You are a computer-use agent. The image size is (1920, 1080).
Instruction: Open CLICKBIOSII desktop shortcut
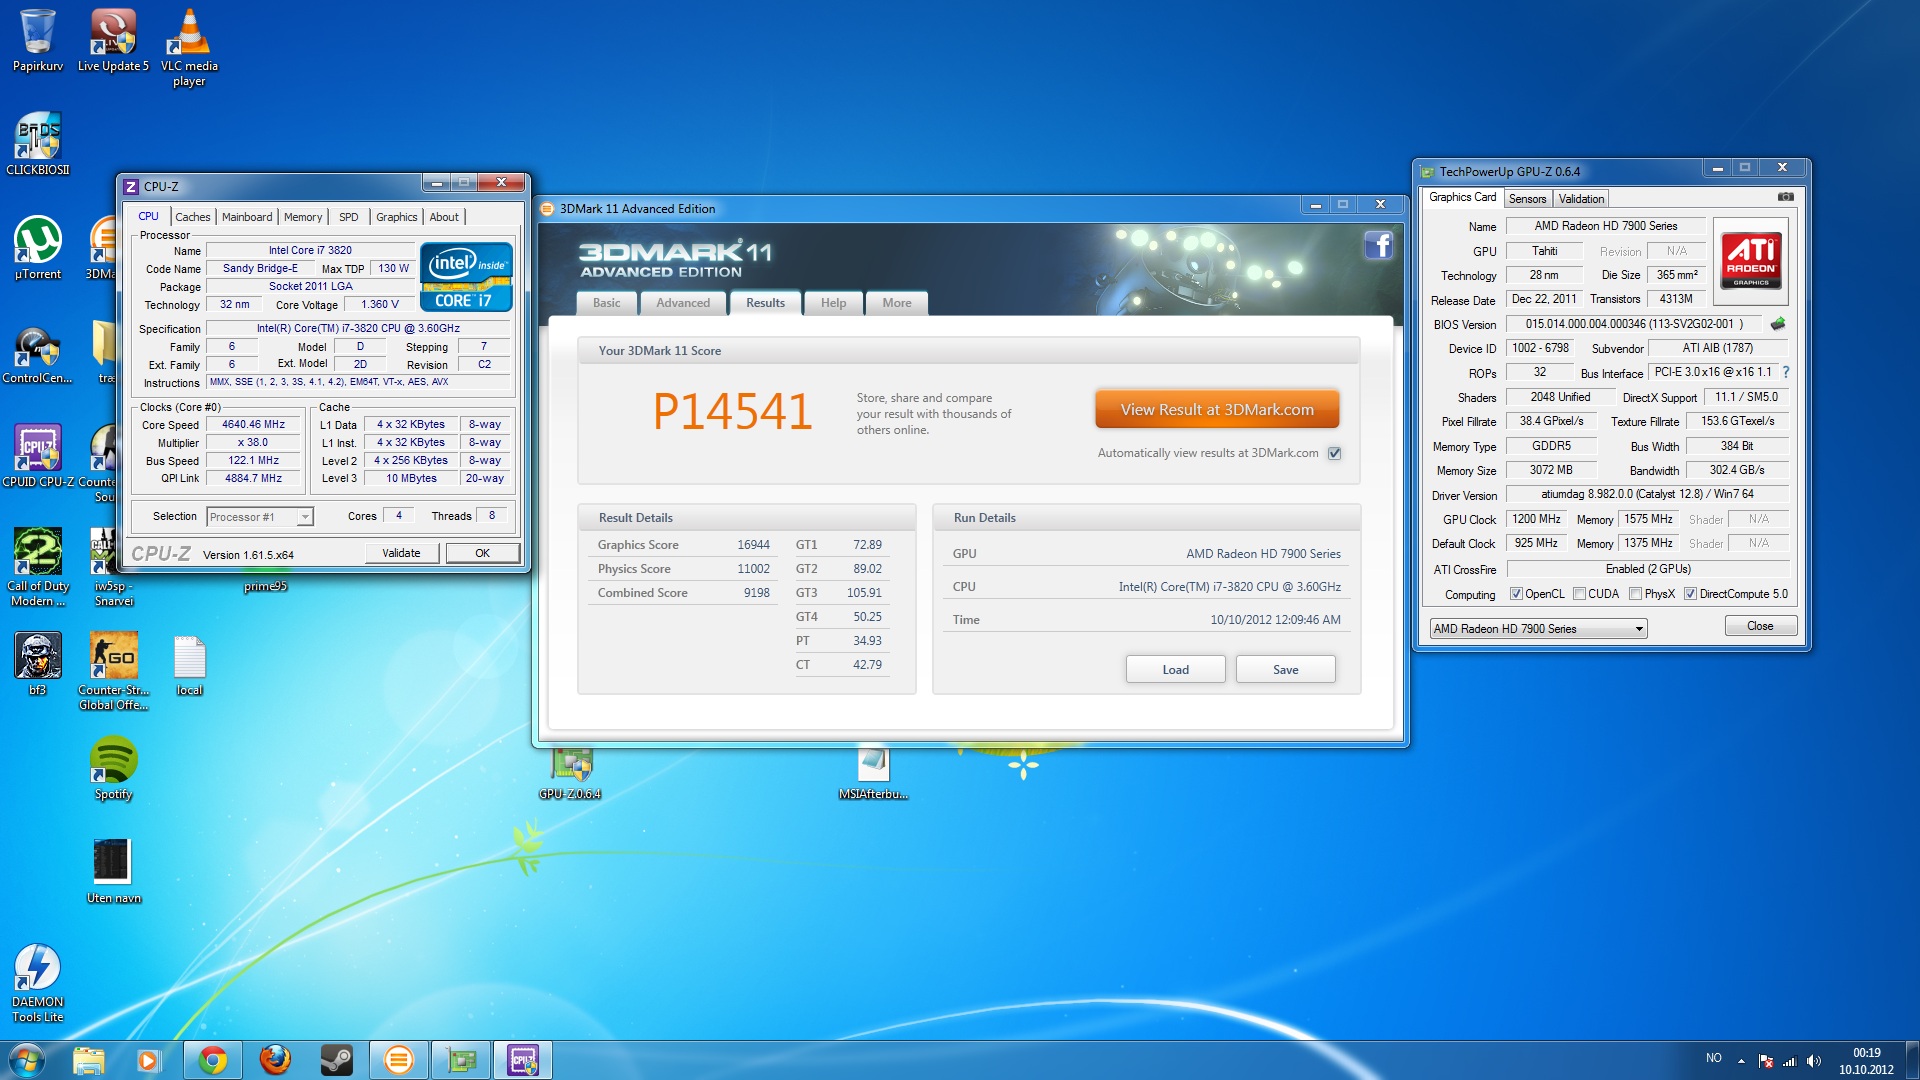(38, 143)
